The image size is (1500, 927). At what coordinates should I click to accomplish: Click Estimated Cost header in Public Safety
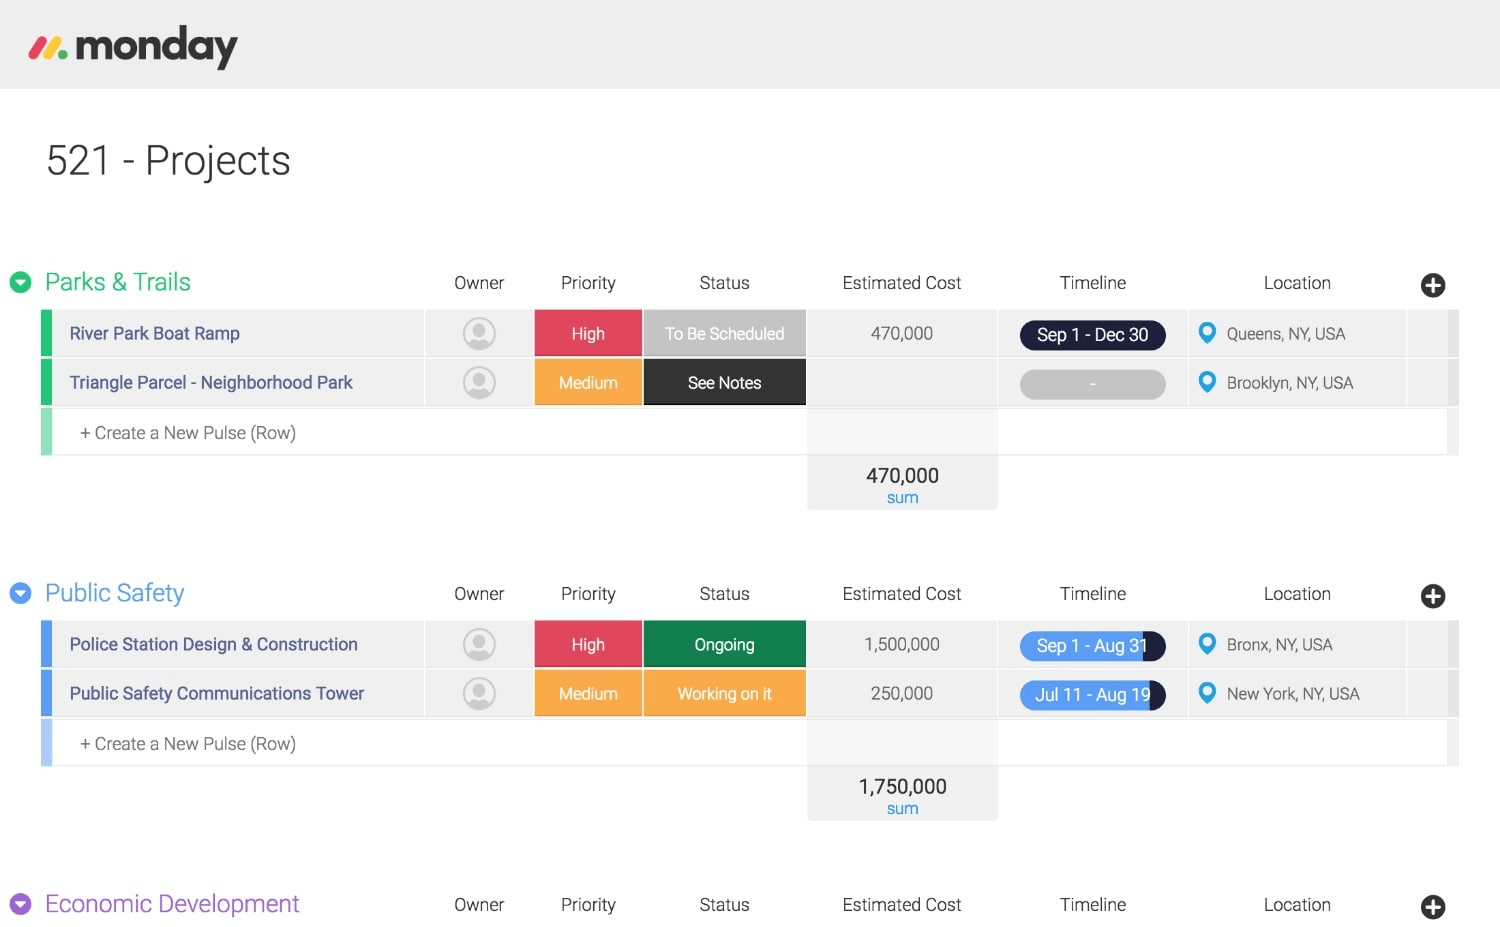pyautogui.click(x=902, y=594)
